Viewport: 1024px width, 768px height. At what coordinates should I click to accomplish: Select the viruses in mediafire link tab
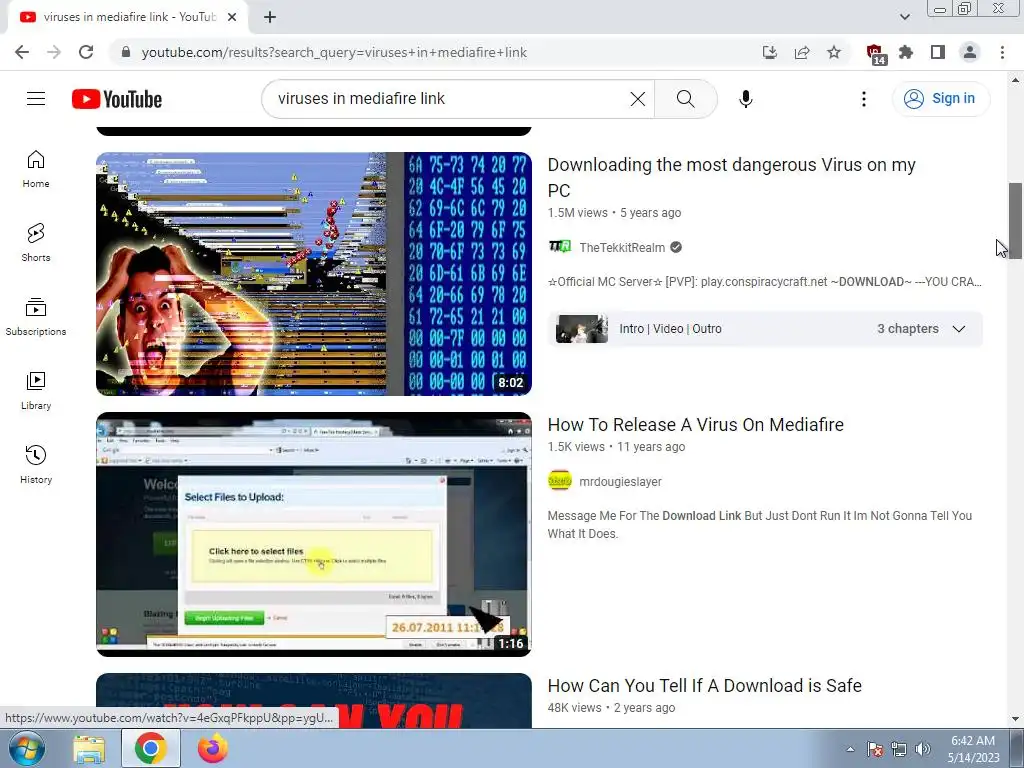point(128,17)
